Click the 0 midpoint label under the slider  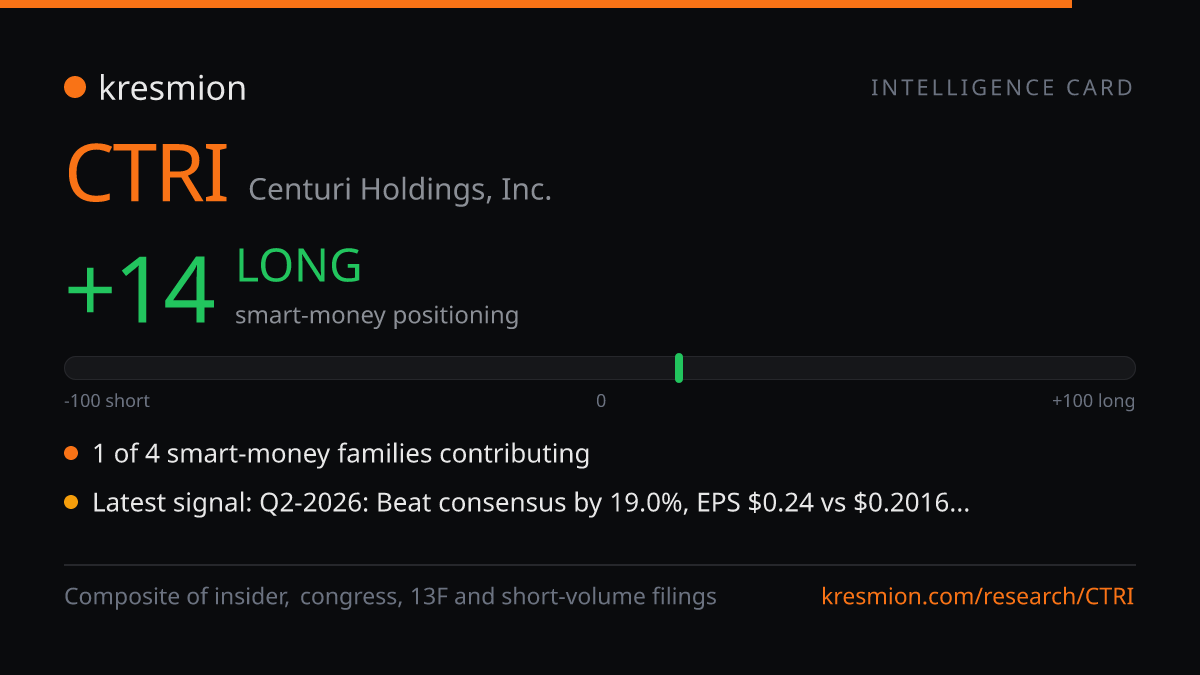point(601,401)
